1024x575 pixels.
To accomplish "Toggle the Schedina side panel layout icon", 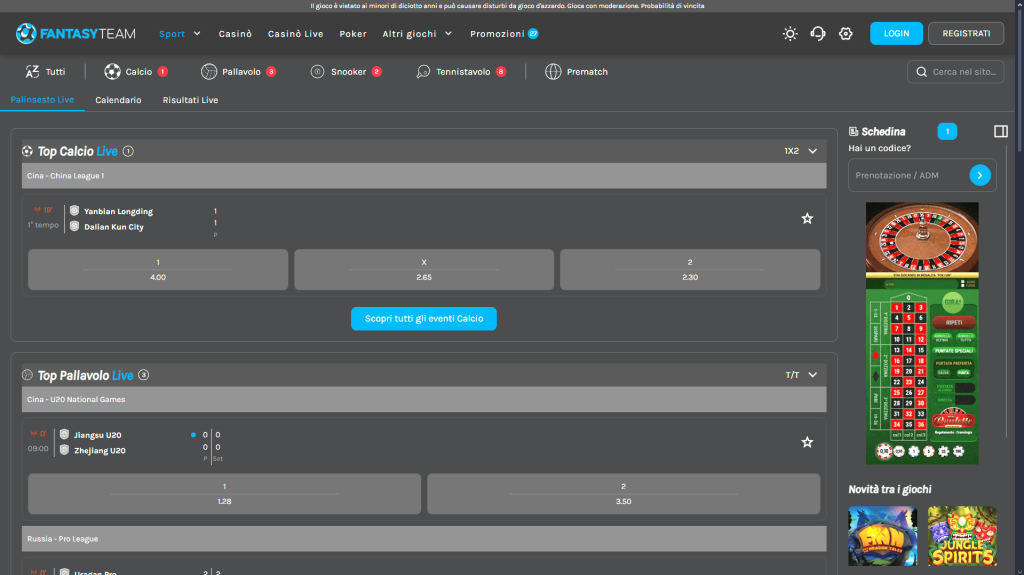I will pyautogui.click(x=1000, y=131).
